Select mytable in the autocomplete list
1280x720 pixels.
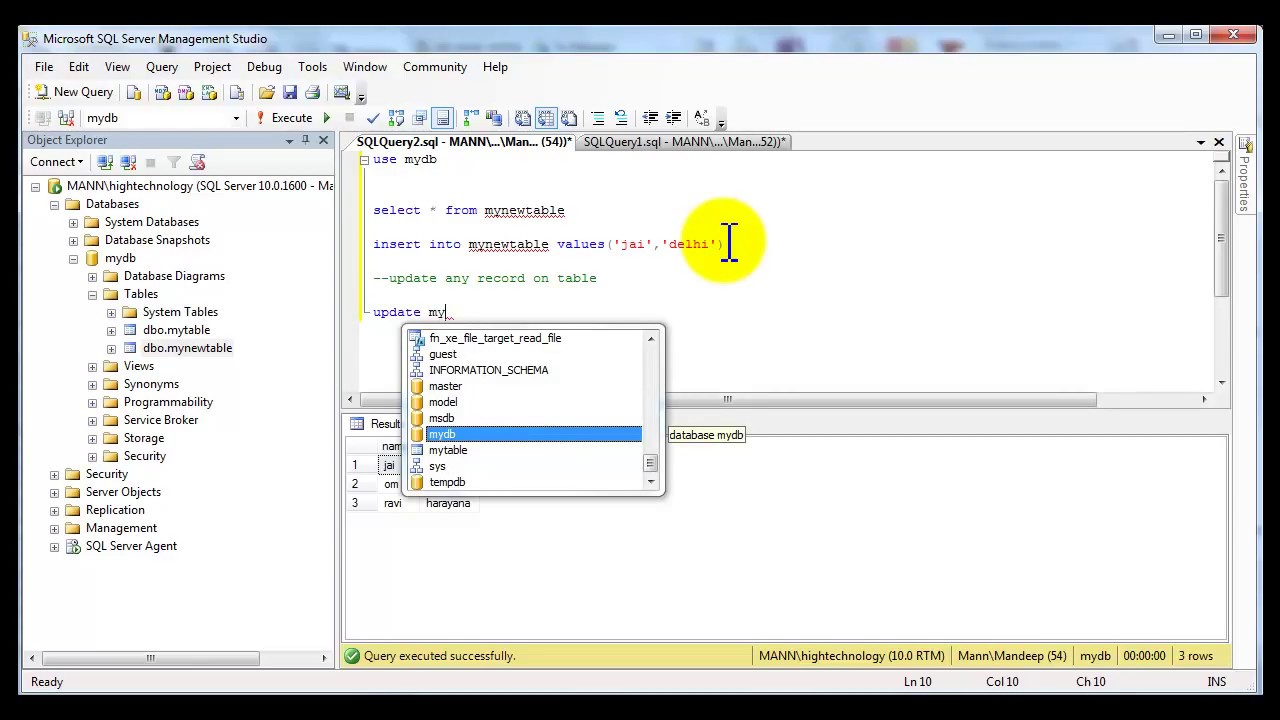448,450
